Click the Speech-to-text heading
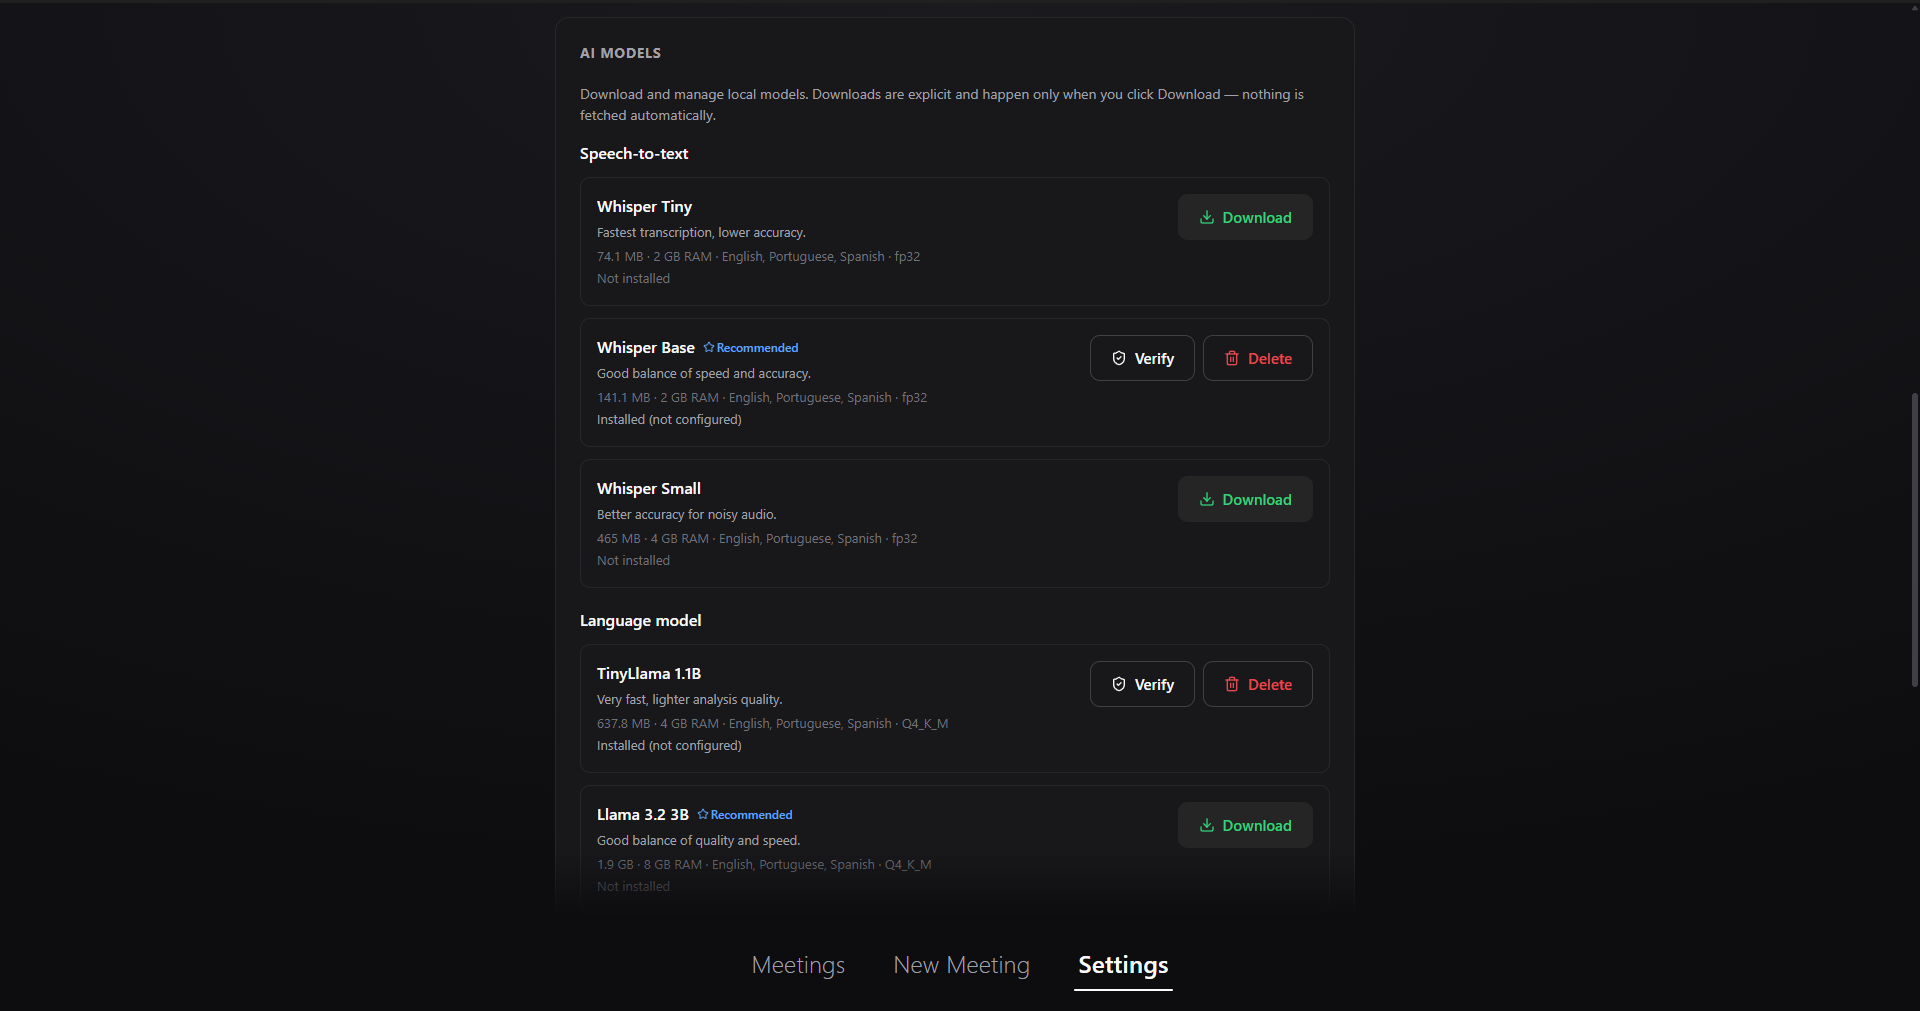Image resolution: width=1920 pixels, height=1011 pixels. pos(634,153)
